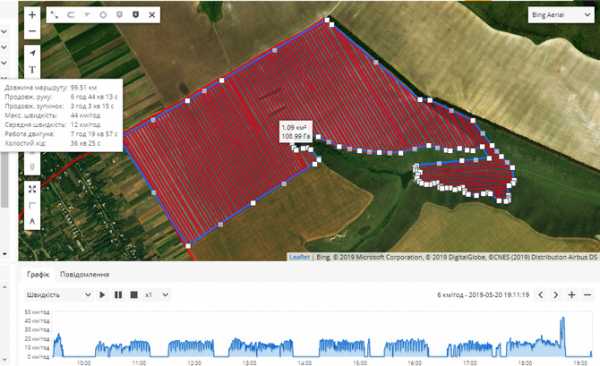Select the text label T tool
The height and width of the screenshot is (366, 600).
32,69
